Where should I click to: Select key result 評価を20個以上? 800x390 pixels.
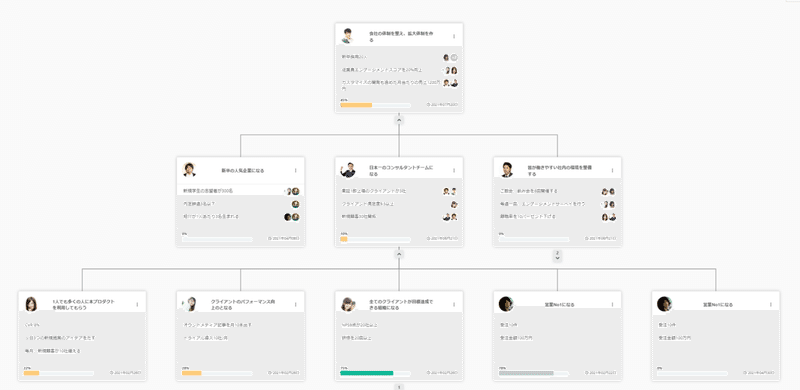pos(356,338)
